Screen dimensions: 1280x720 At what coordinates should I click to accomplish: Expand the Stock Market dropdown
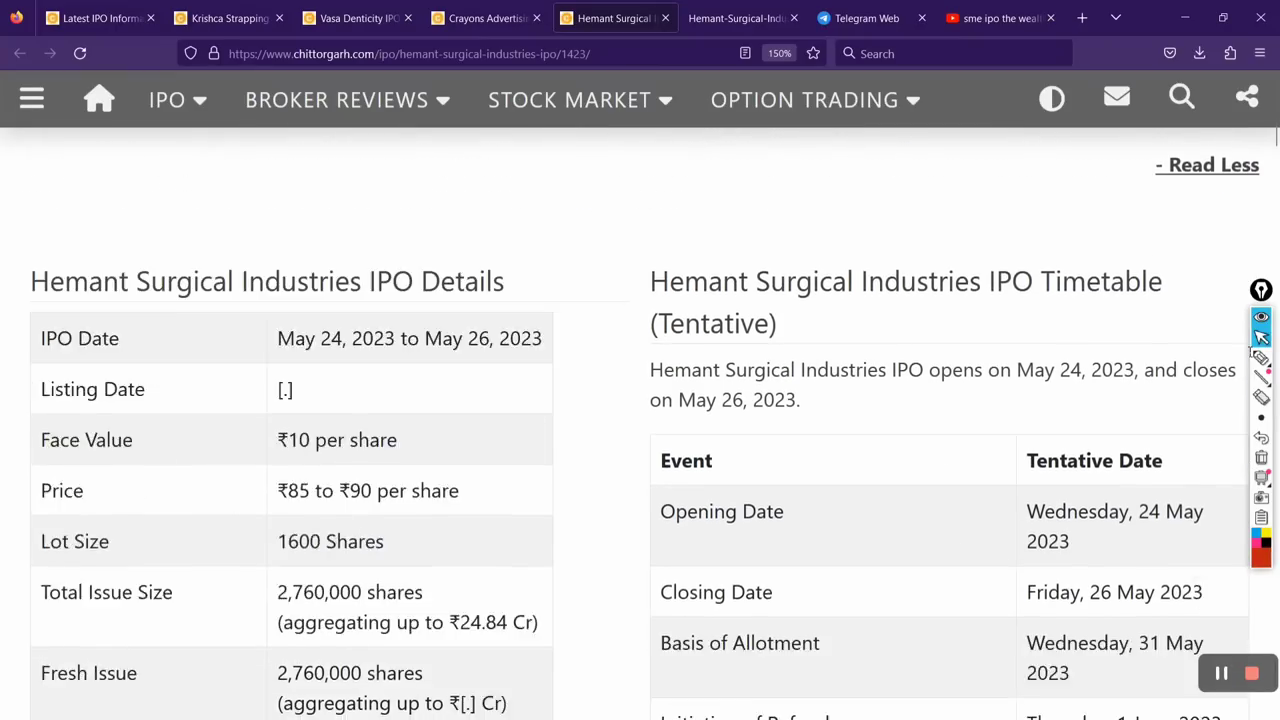pos(580,99)
